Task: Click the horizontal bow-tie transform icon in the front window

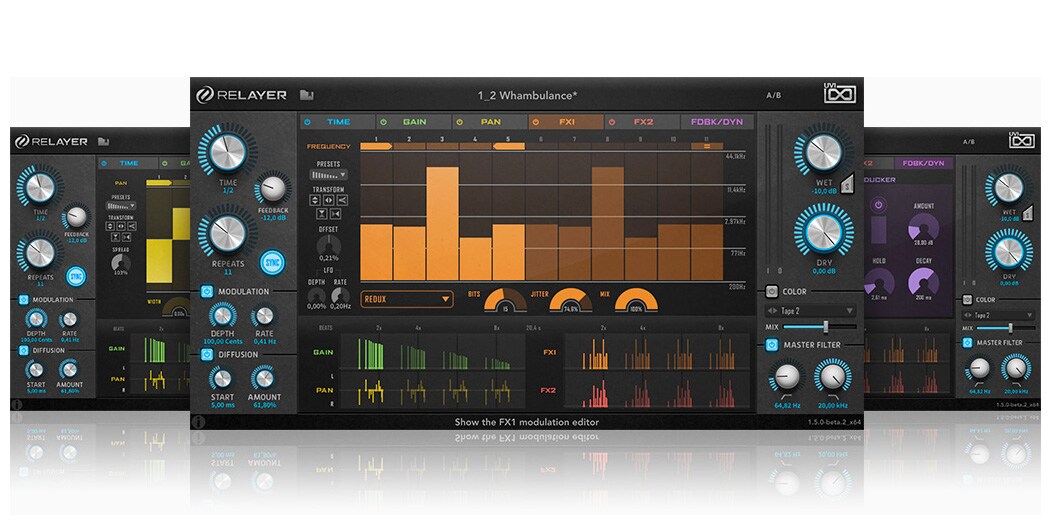Action: [x=335, y=213]
